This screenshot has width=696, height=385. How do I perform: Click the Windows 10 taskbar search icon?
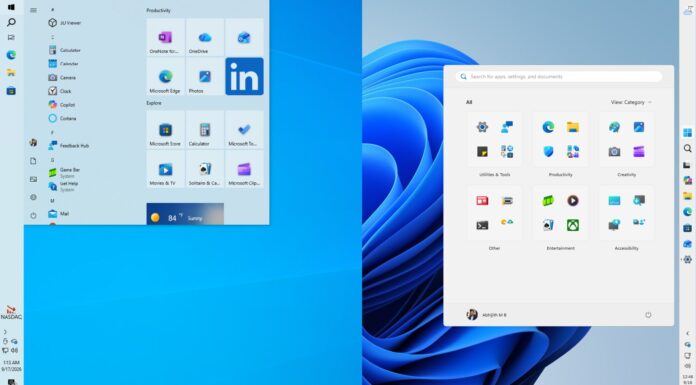[x=12, y=22]
